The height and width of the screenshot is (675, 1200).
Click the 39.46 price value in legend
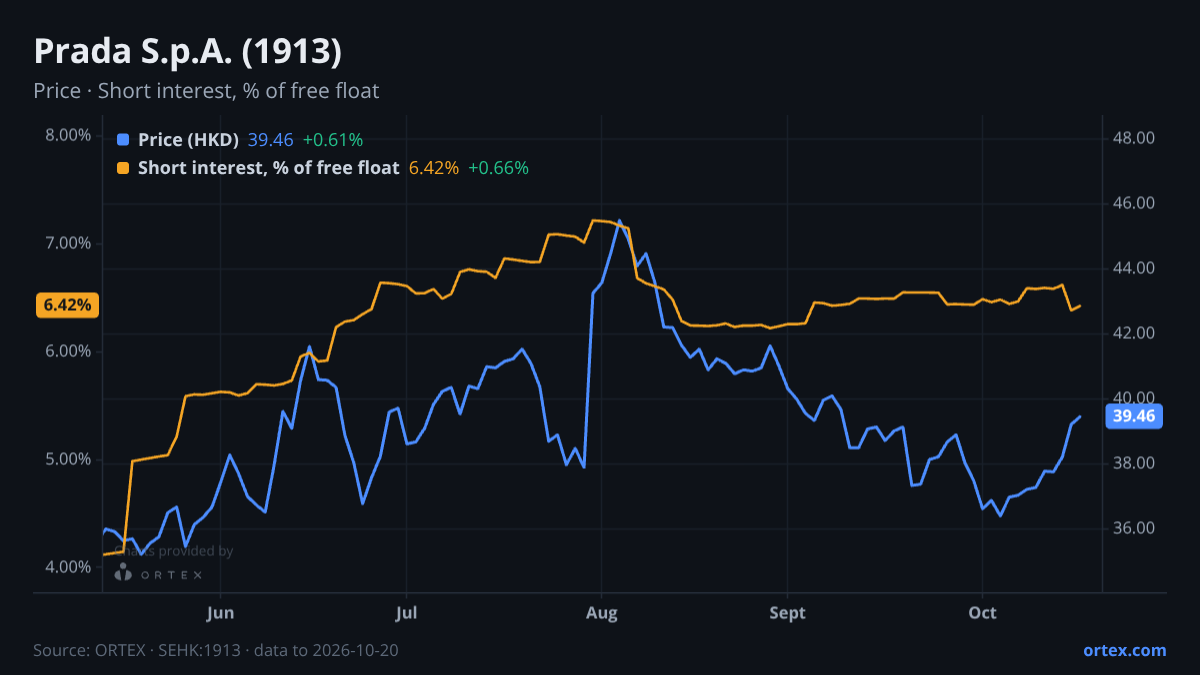tap(270, 140)
